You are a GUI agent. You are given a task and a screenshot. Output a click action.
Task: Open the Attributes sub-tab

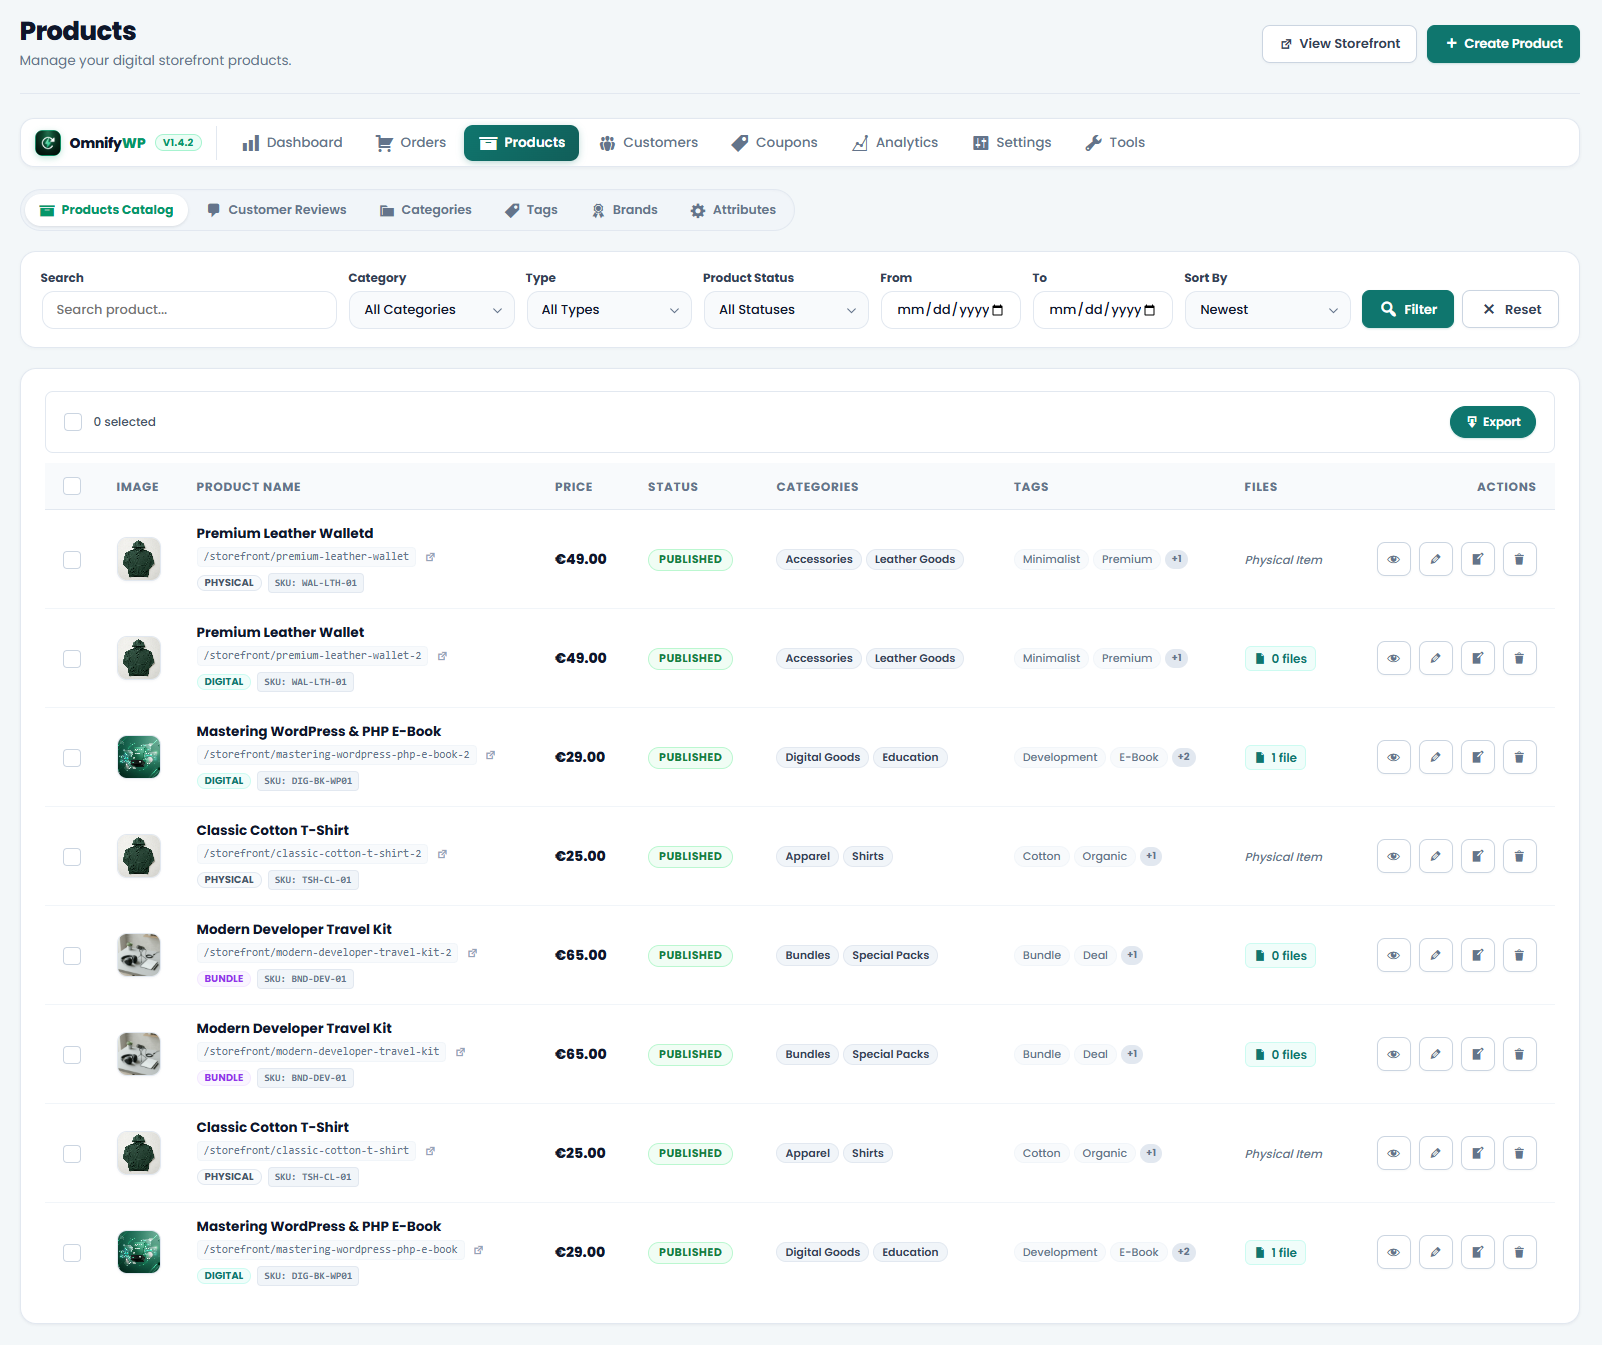point(733,210)
